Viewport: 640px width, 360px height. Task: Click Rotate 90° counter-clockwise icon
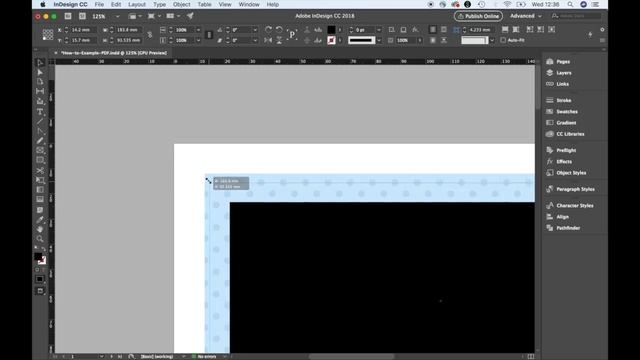coord(279,30)
